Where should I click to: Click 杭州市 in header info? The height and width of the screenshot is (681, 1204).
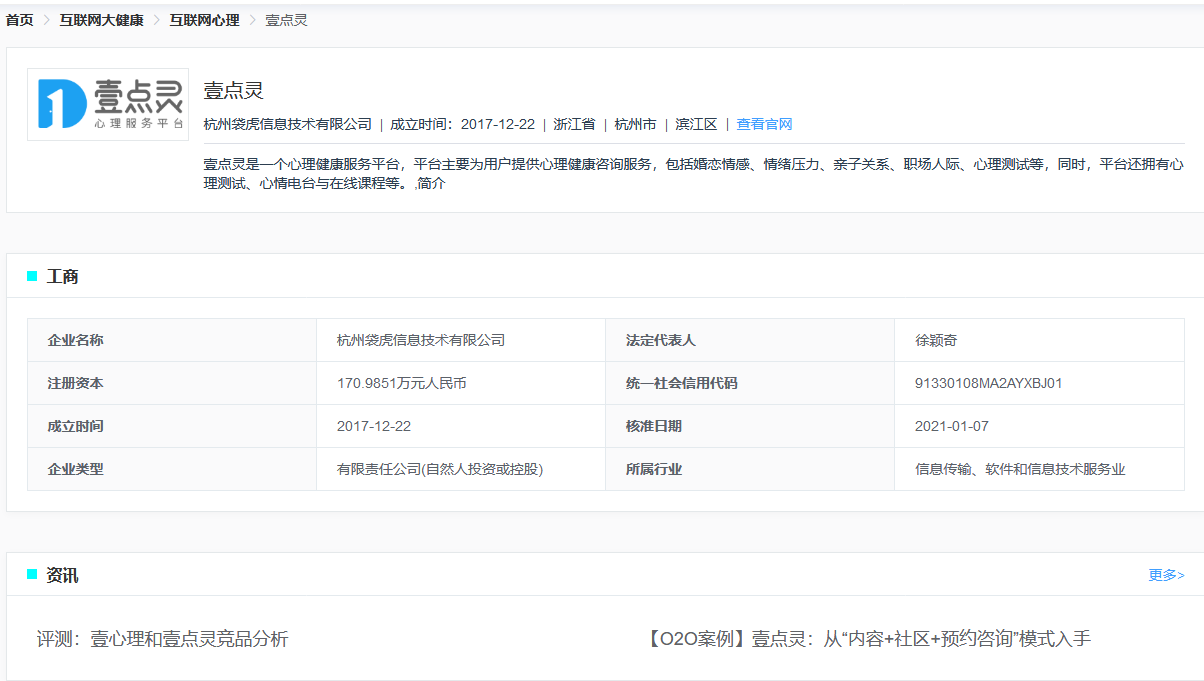(x=635, y=124)
